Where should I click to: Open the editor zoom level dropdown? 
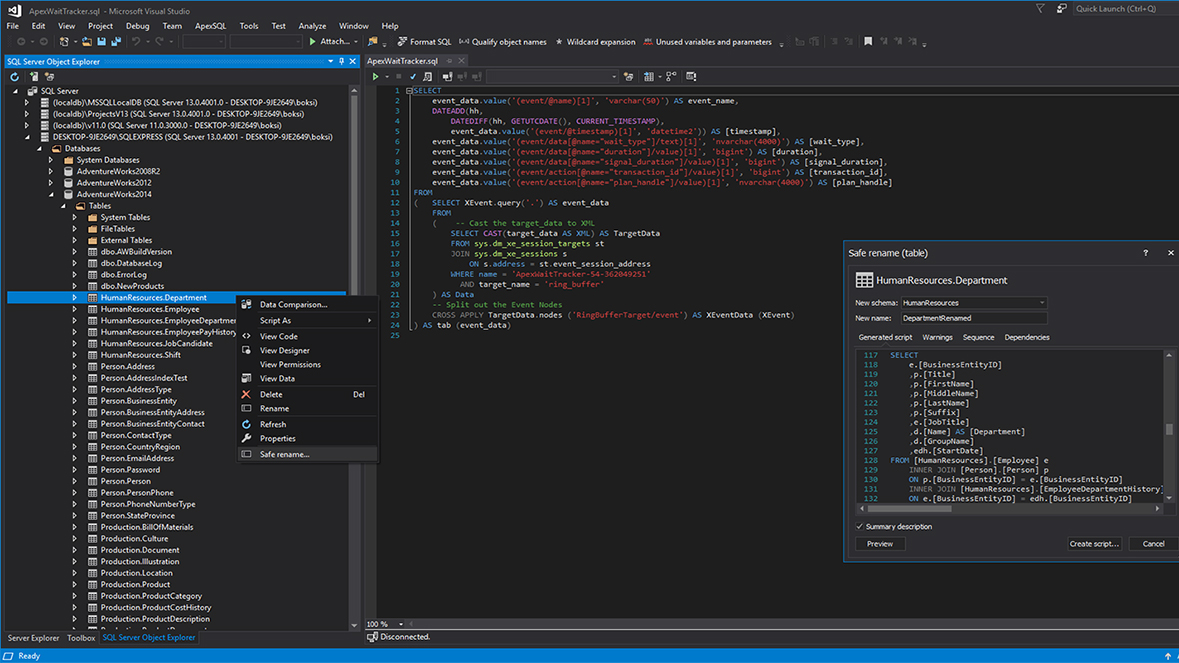[x=399, y=624]
